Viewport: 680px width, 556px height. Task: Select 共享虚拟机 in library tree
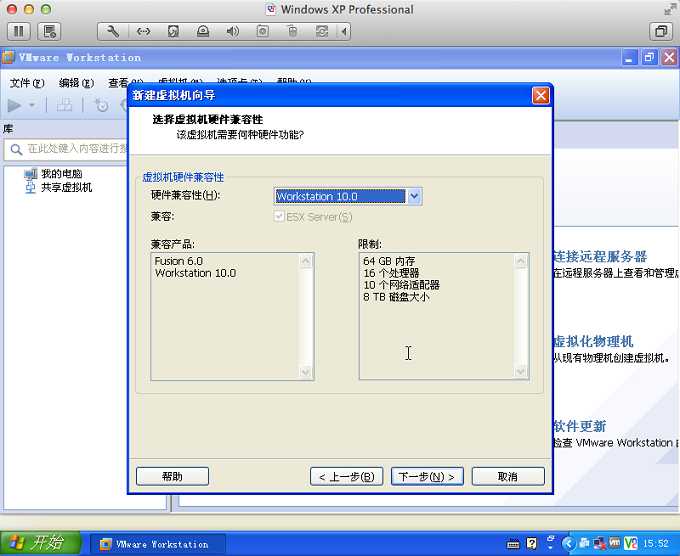click(x=66, y=187)
